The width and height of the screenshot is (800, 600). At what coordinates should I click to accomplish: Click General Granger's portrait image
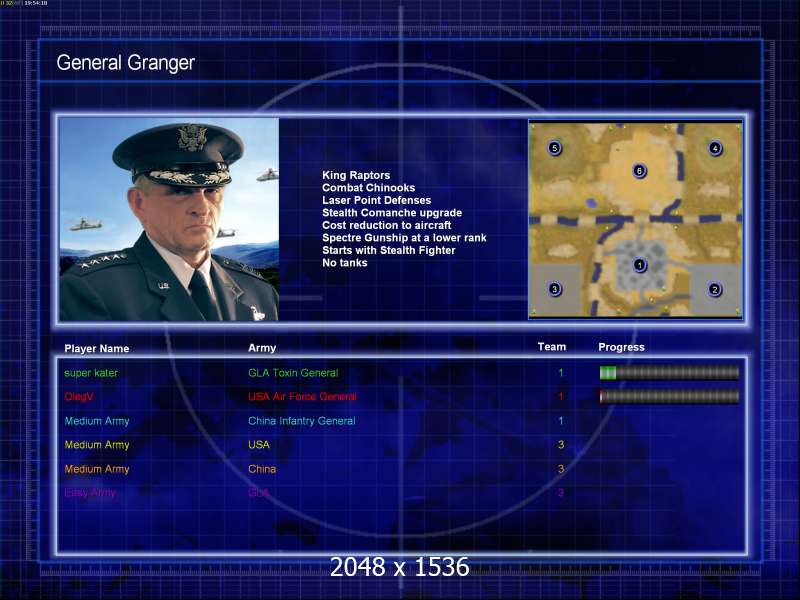click(169, 219)
